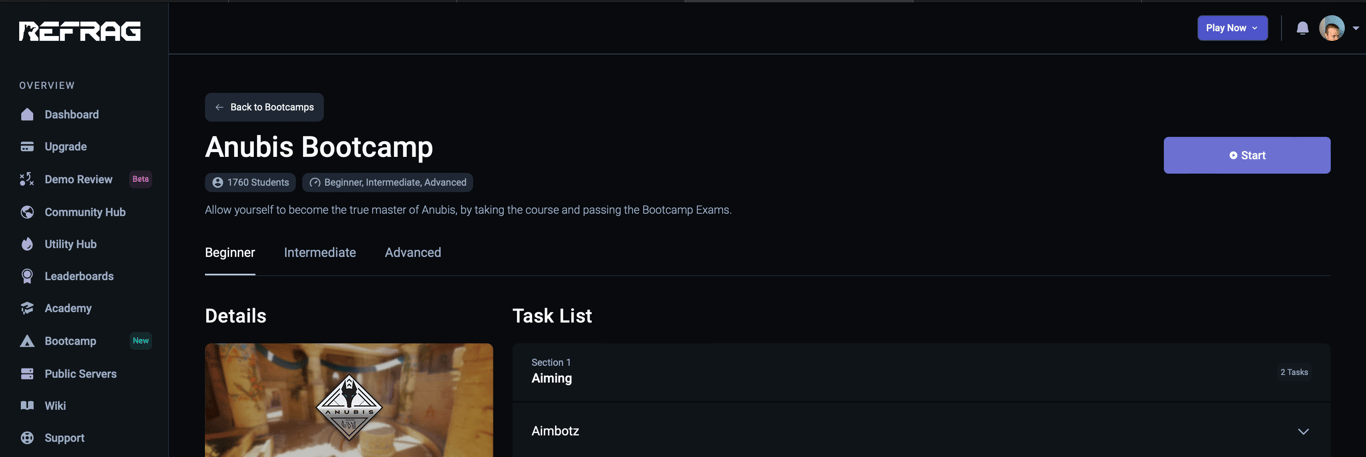Open Support in the sidebar

(64, 438)
